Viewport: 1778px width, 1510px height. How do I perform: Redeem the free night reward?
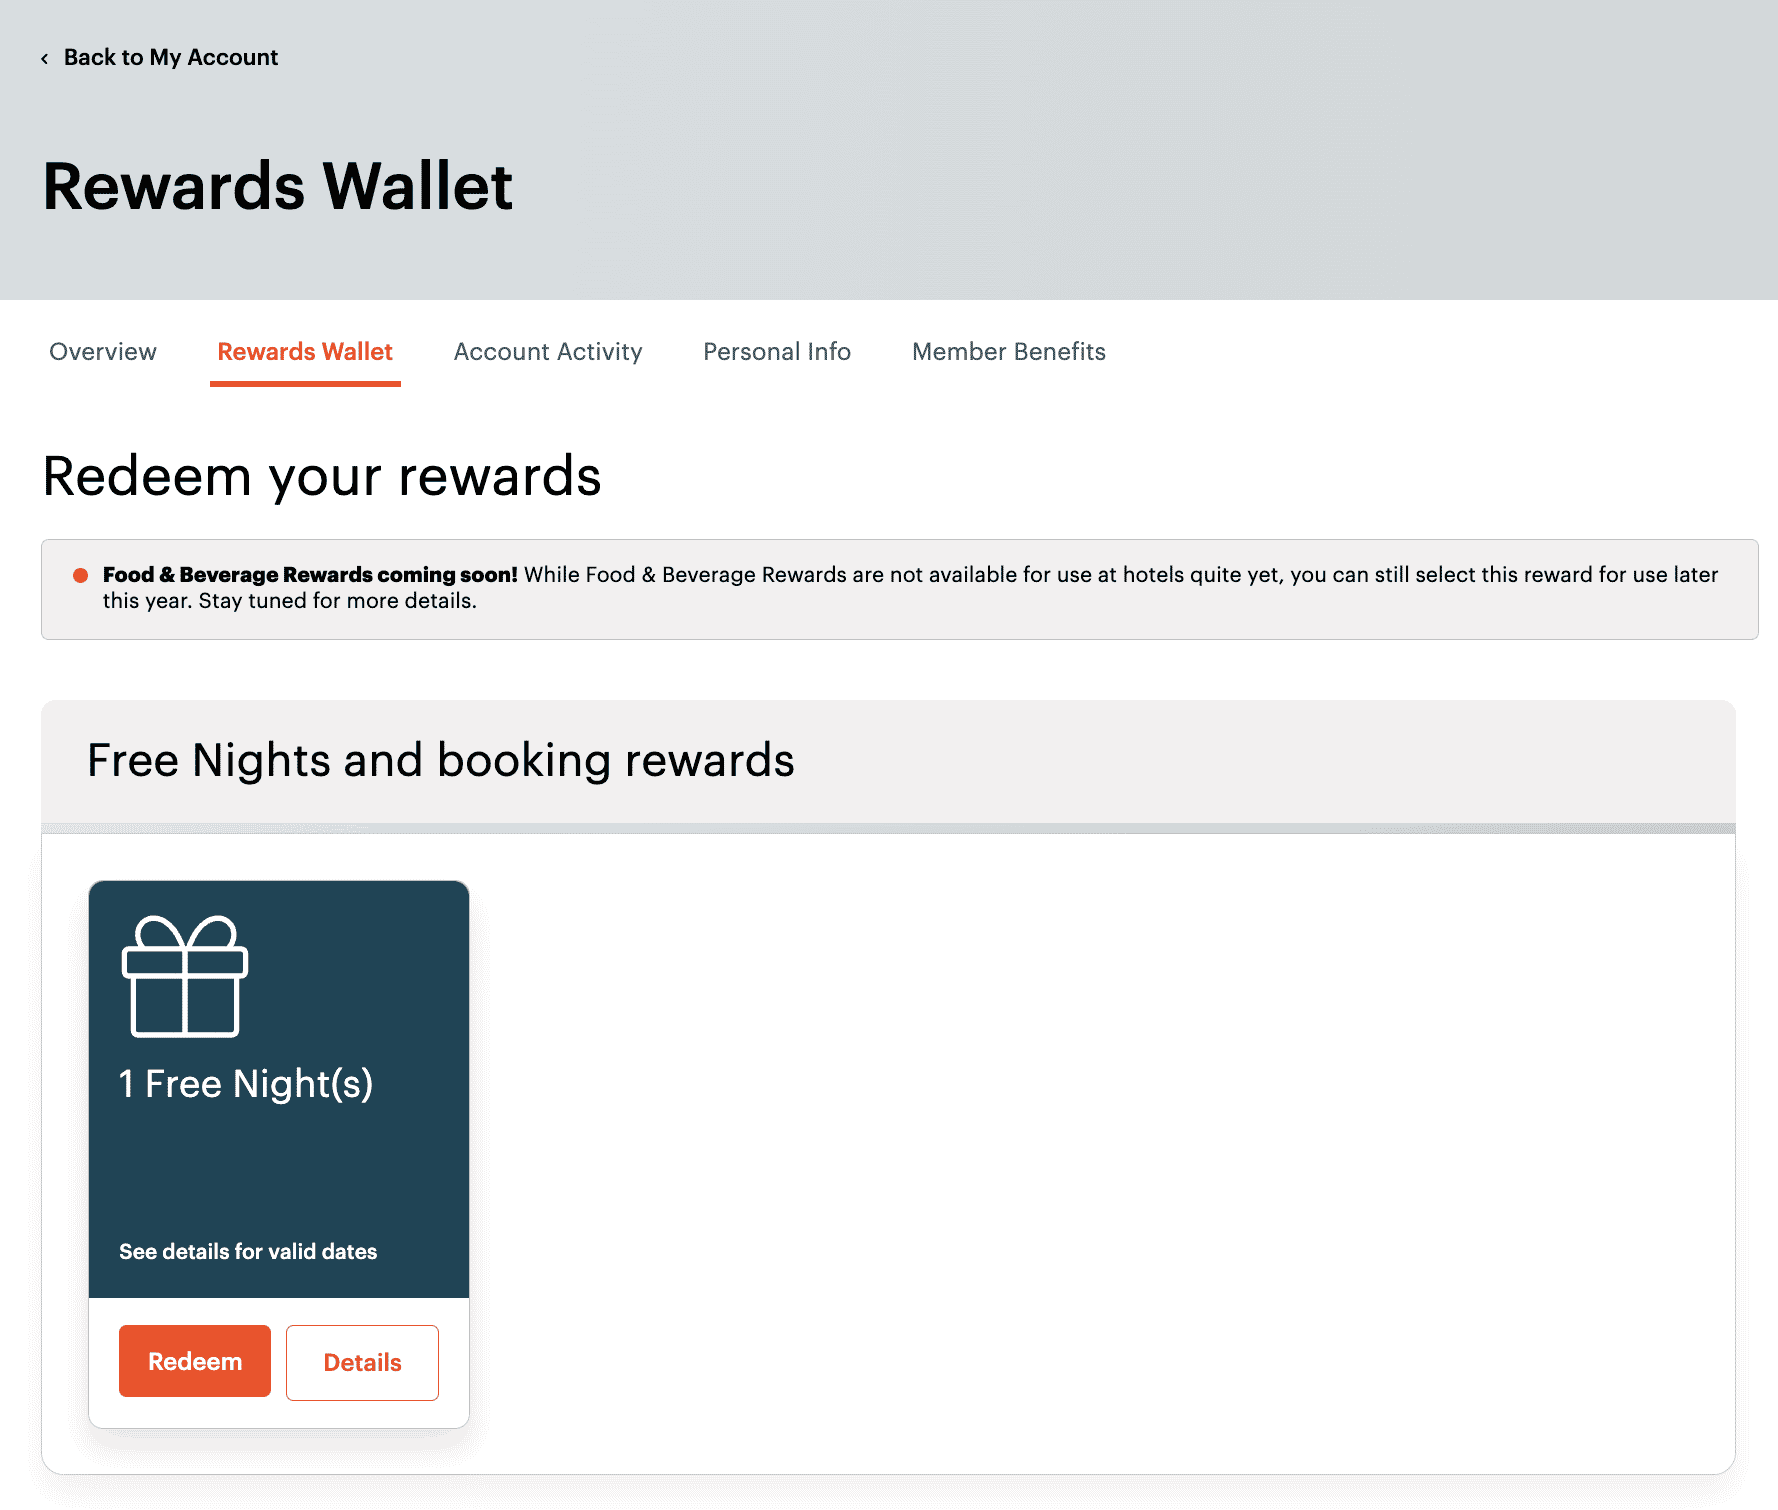(195, 1361)
